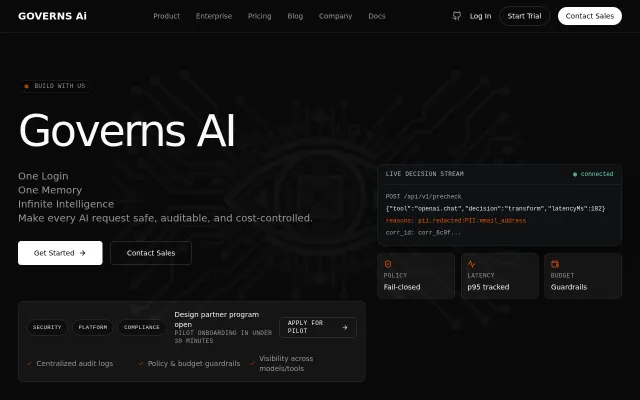
Task: Click the shield icon above POLICY
Action: pos(388,264)
